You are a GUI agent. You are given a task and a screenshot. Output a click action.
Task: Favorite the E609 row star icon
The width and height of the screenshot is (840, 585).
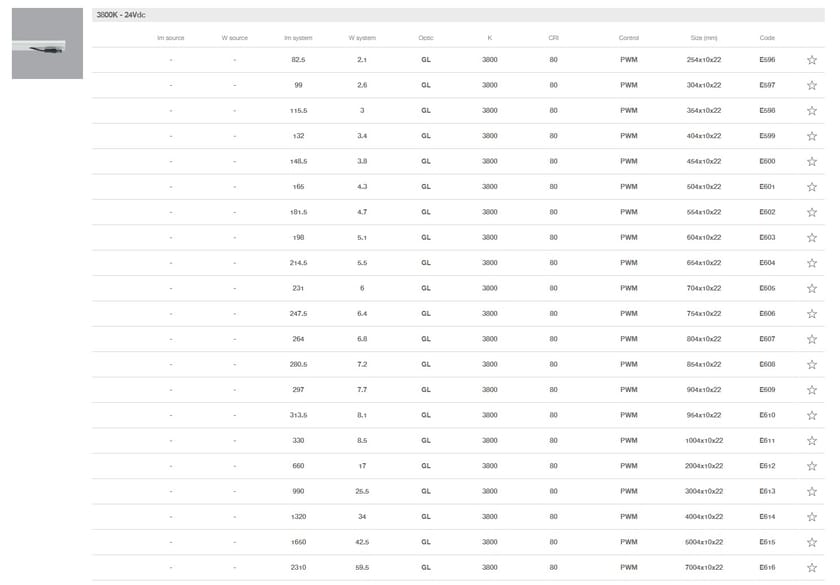[x=811, y=390]
